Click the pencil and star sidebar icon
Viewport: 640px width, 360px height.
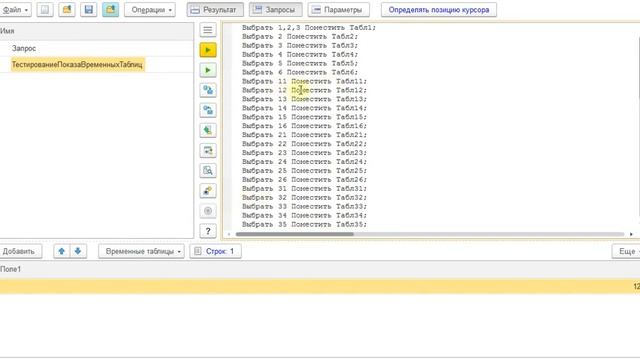tap(208, 191)
